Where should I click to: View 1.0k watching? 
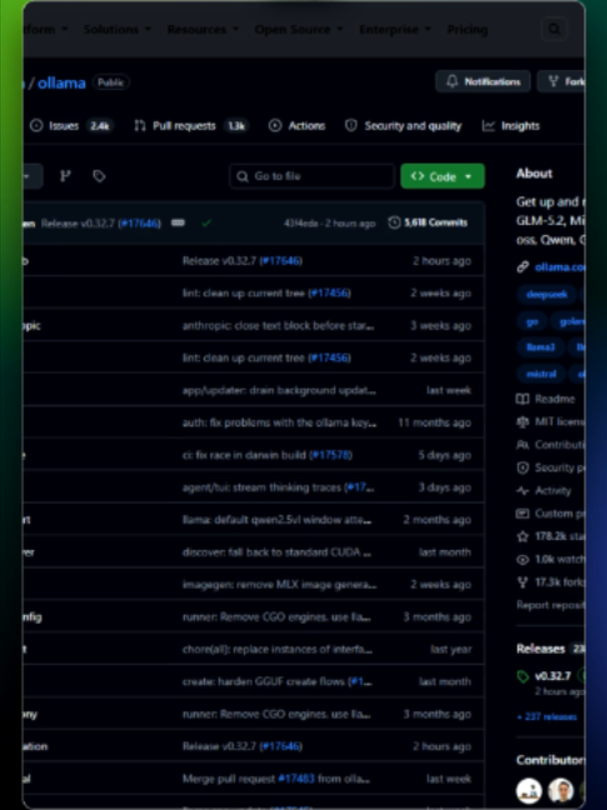coord(551,559)
